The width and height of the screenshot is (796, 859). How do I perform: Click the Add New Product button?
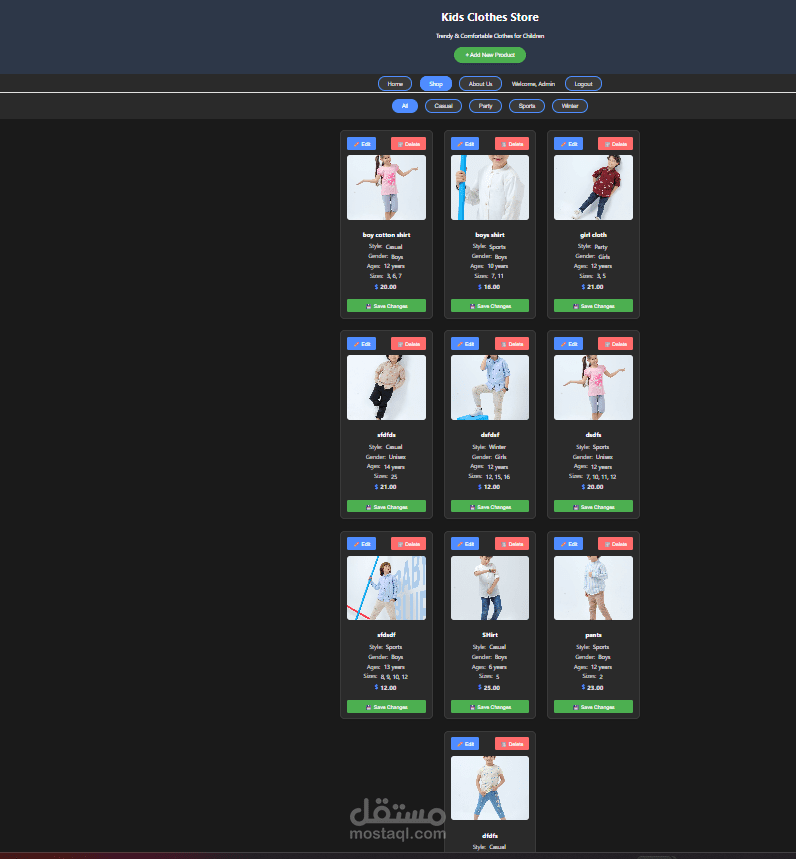[490, 55]
